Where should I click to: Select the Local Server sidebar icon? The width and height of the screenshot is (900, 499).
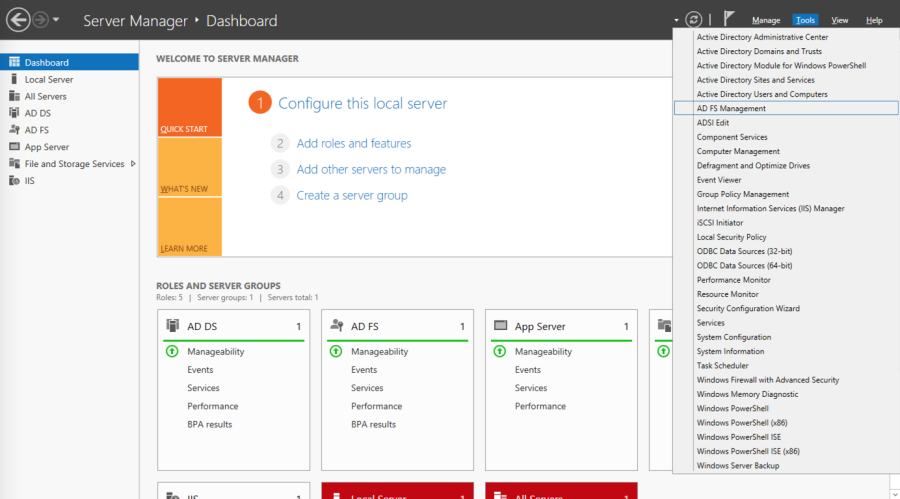14,79
